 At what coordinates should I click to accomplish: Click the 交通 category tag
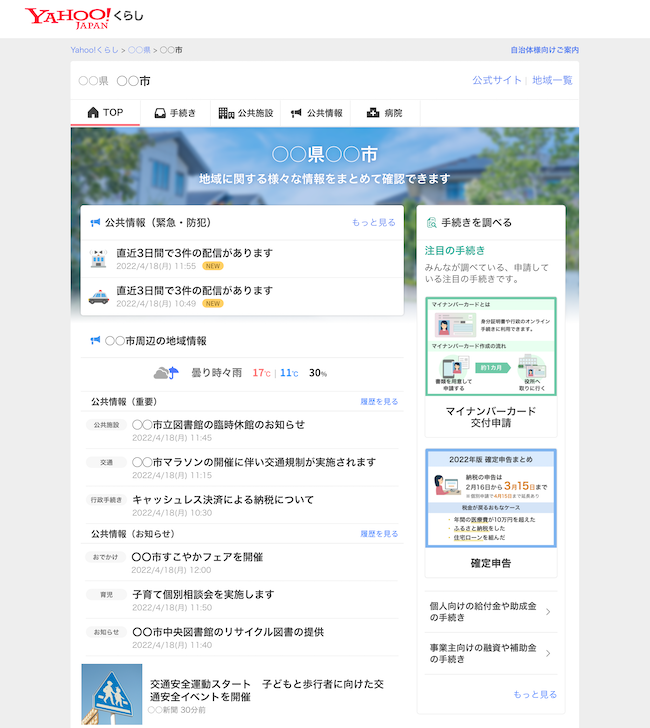(x=106, y=462)
